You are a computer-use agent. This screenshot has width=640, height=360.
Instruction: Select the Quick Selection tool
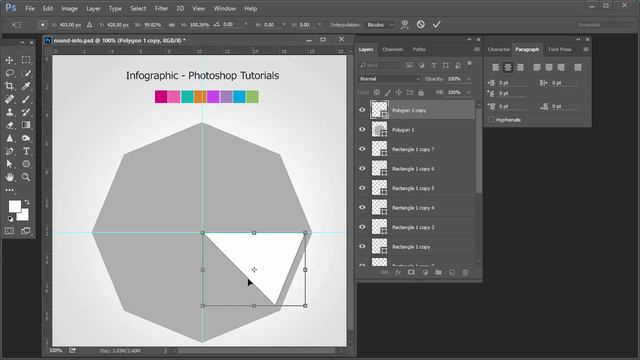[26, 73]
